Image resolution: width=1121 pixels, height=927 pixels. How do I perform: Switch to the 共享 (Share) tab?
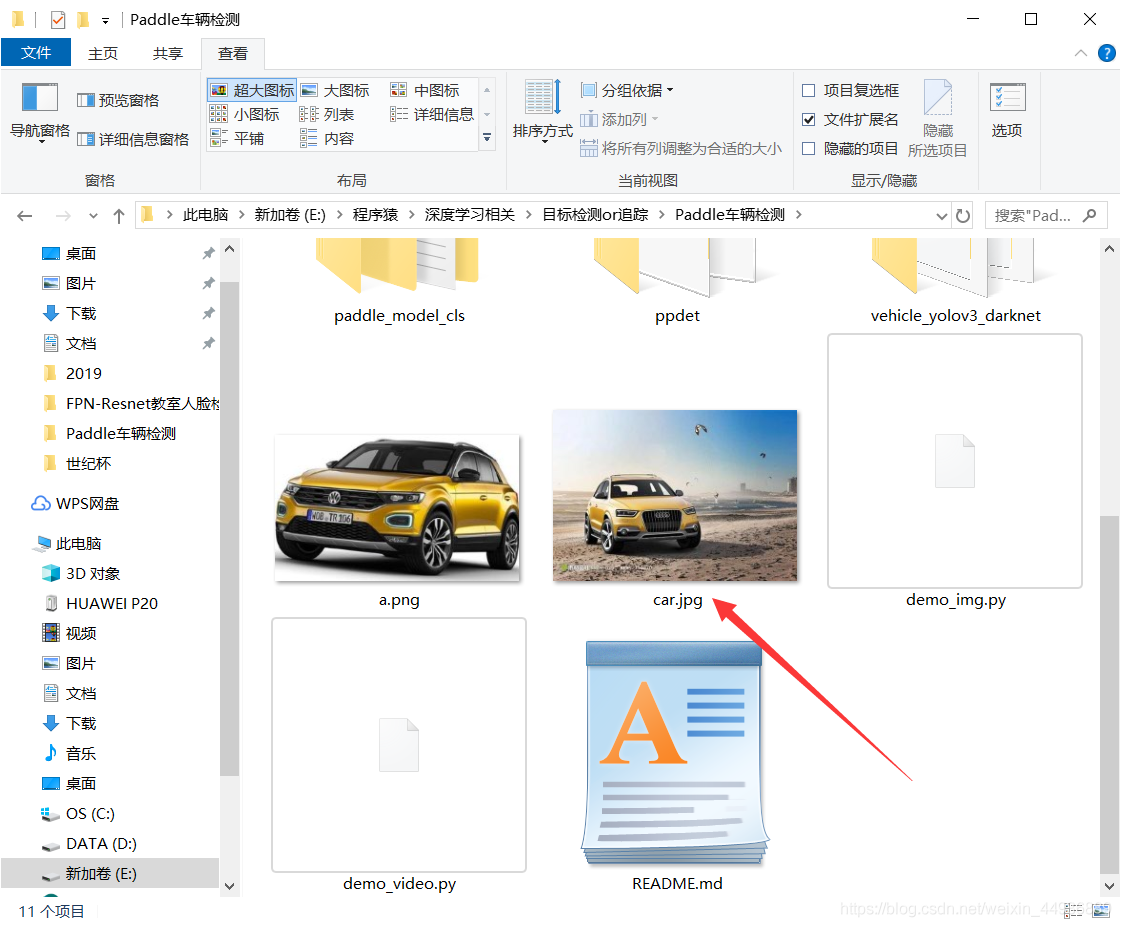click(167, 53)
